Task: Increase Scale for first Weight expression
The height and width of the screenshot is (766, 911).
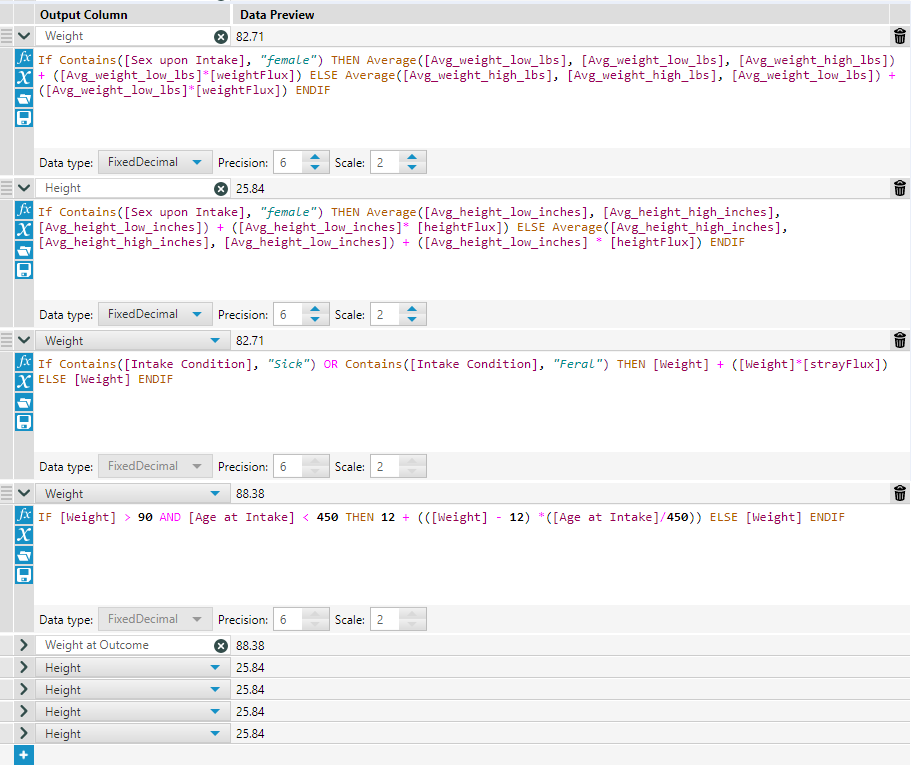Action: pyautogui.click(x=412, y=157)
